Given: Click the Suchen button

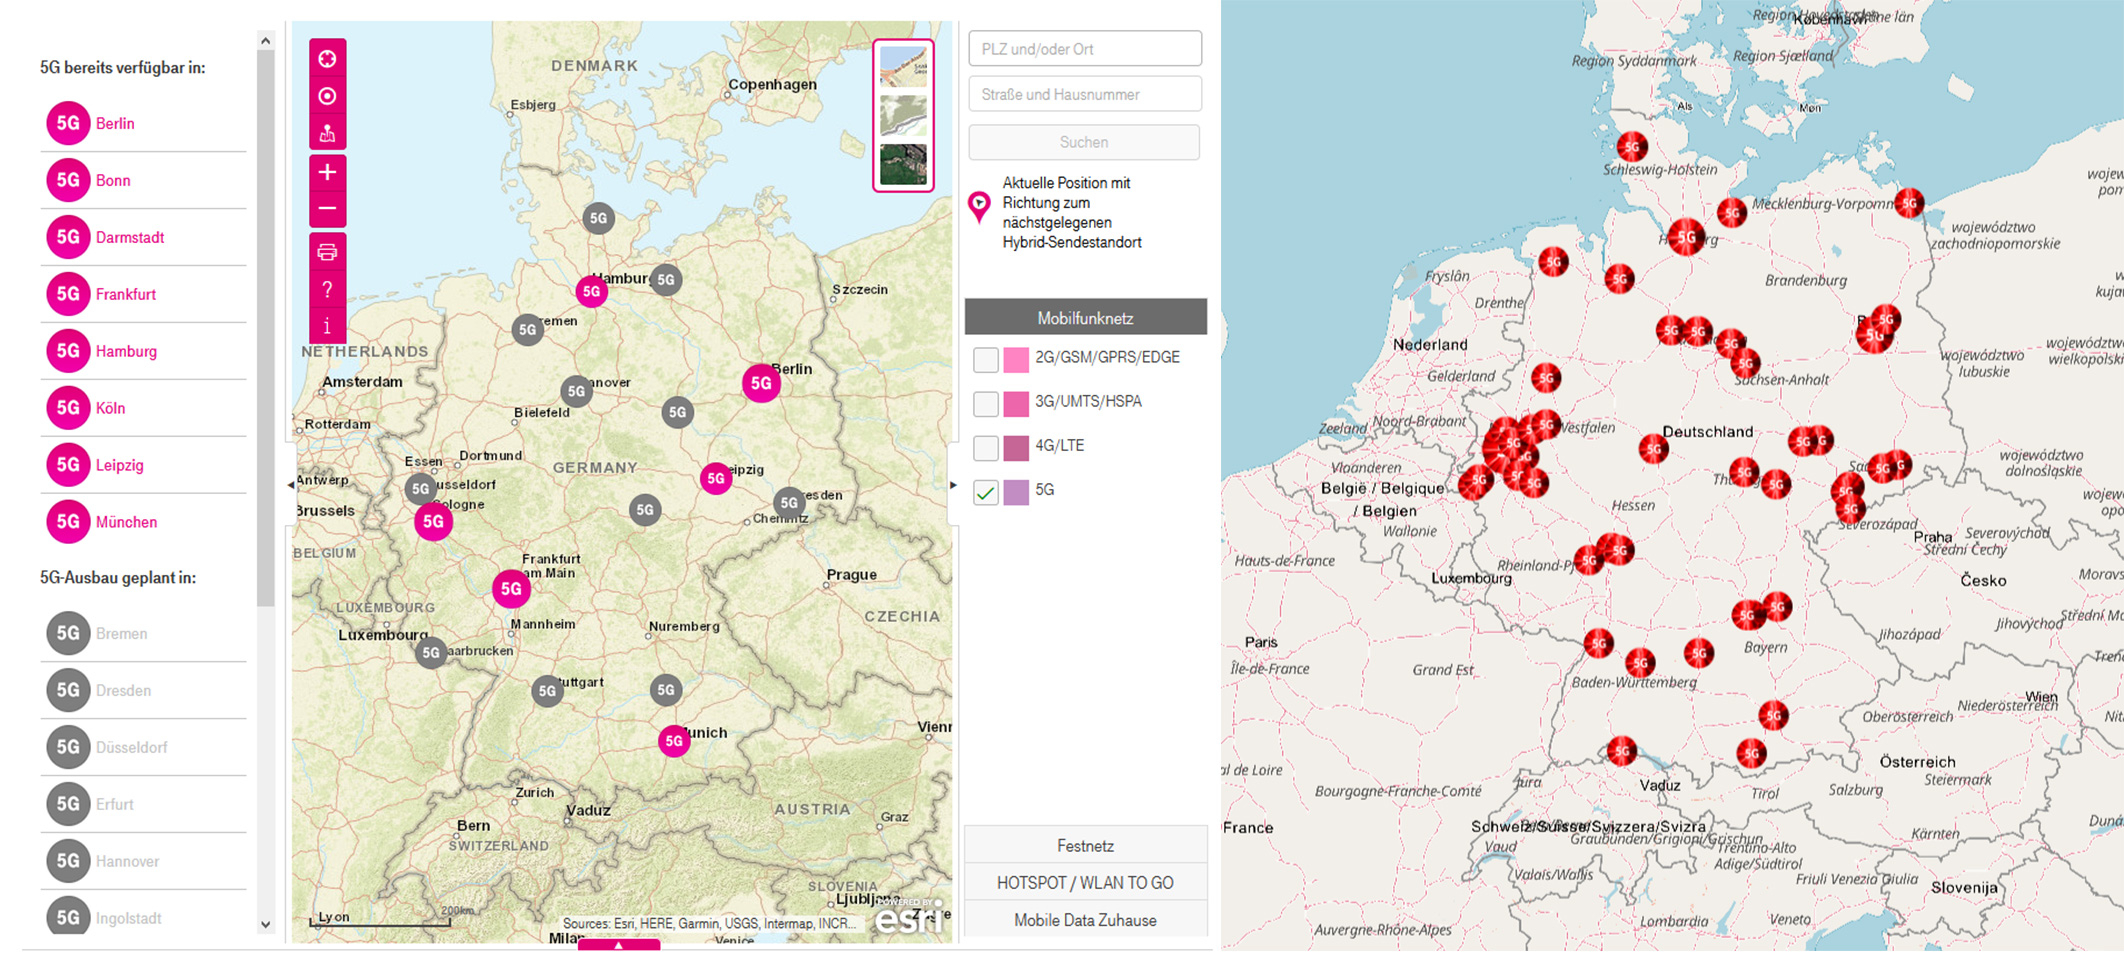Looking at the screenshot, I should [x=1084, y=142].
